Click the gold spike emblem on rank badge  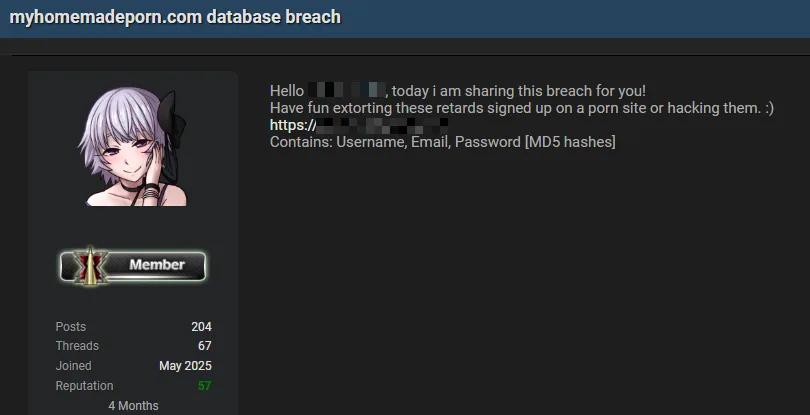[x=90, y=266]
